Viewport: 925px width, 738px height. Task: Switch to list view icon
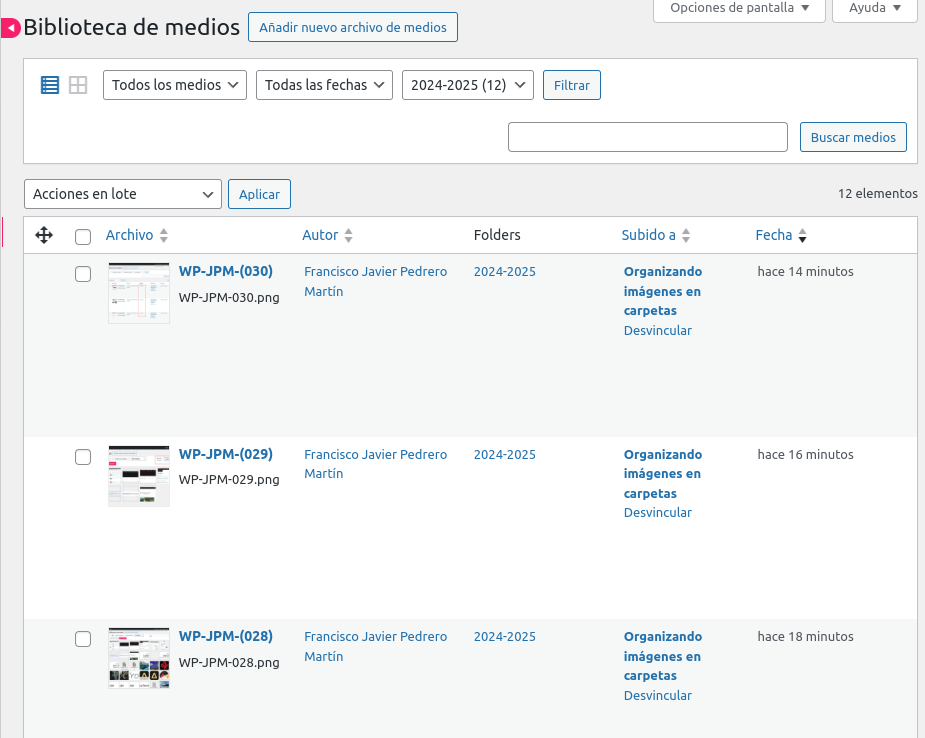[x=50, y=85]
